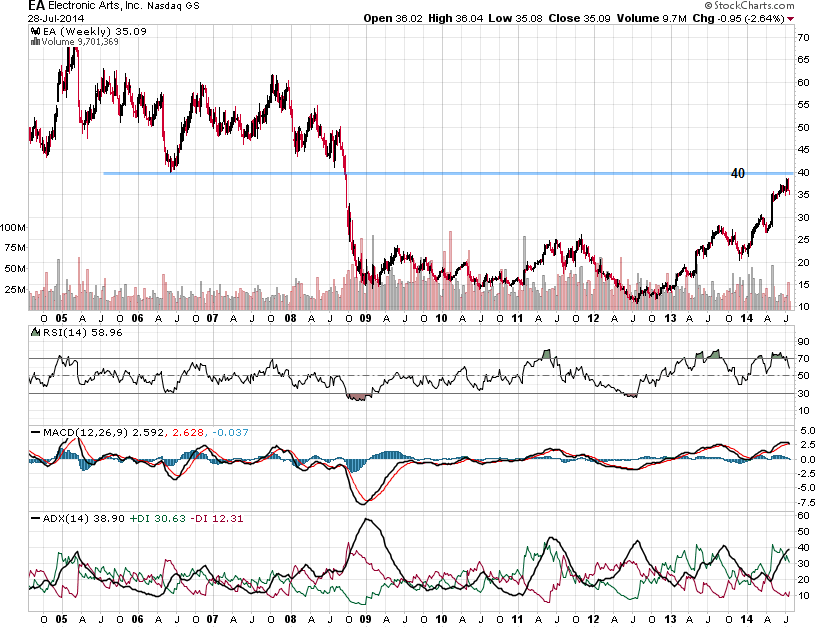This screenshot has height=627, width=815.
Task: Click the Volume 9.7M header value
Action: click(652, 18)
